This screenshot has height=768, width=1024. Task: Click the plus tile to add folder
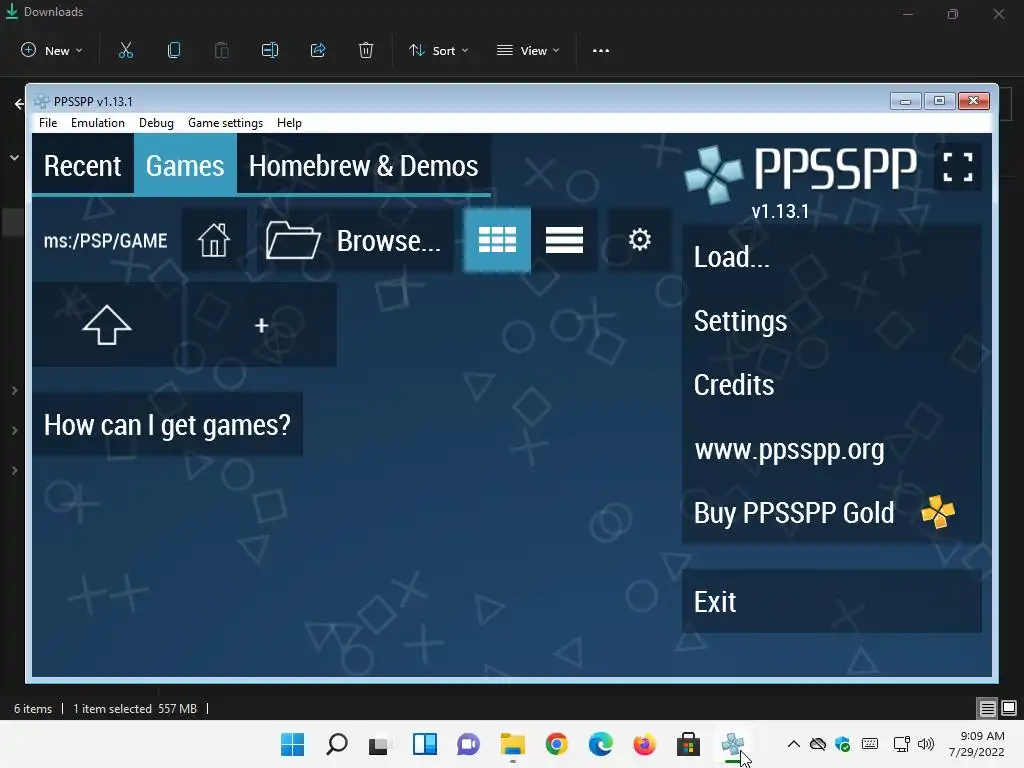[261, 325]
